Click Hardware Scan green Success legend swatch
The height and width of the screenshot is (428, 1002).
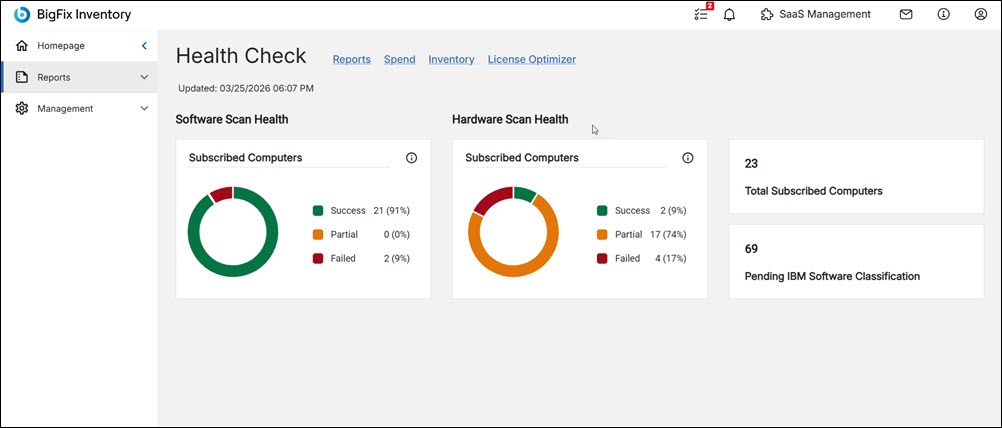[601, 211]
